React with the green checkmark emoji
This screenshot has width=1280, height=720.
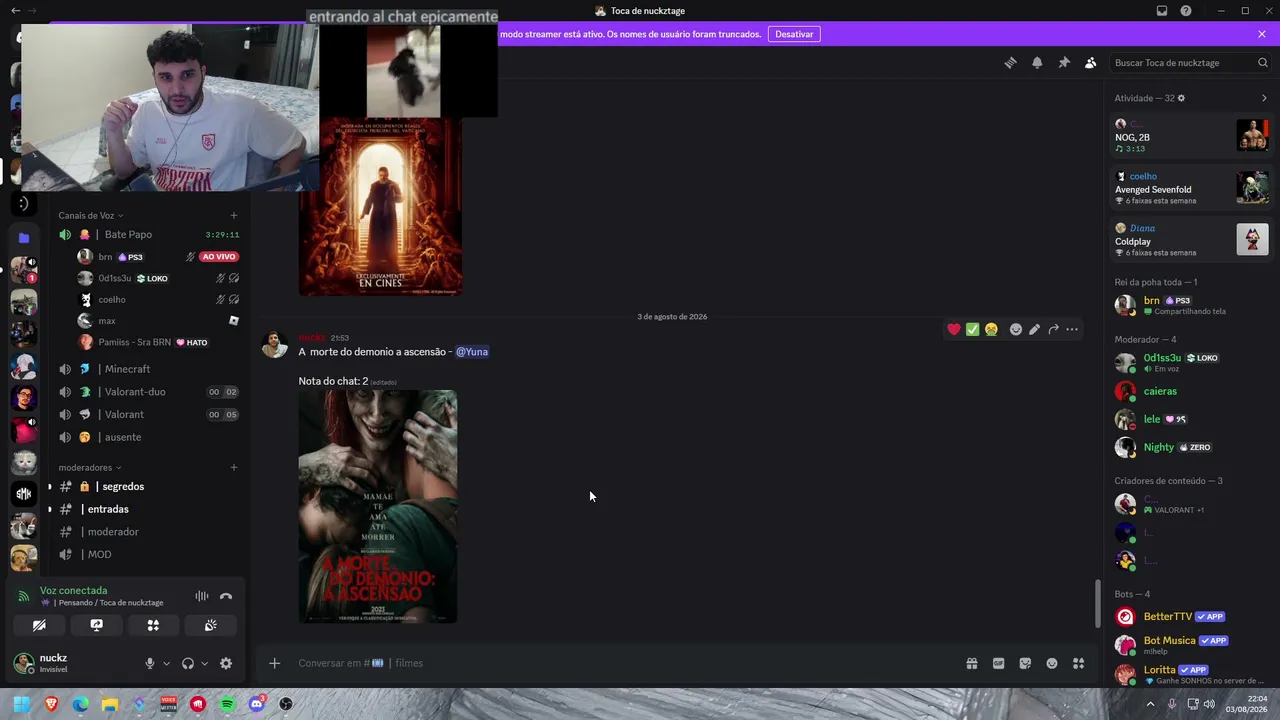(x=972, y=329)
